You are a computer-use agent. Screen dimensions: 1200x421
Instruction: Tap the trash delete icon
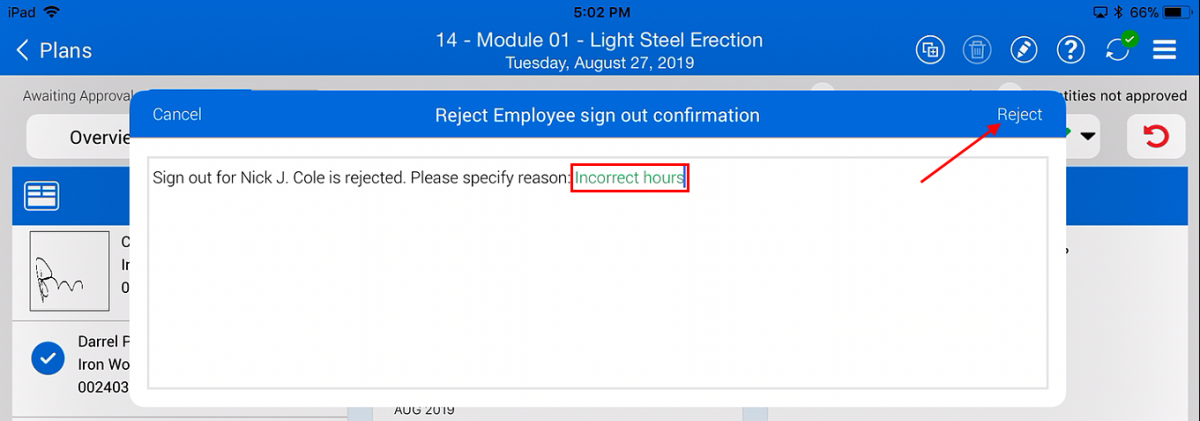click(977, 50)
